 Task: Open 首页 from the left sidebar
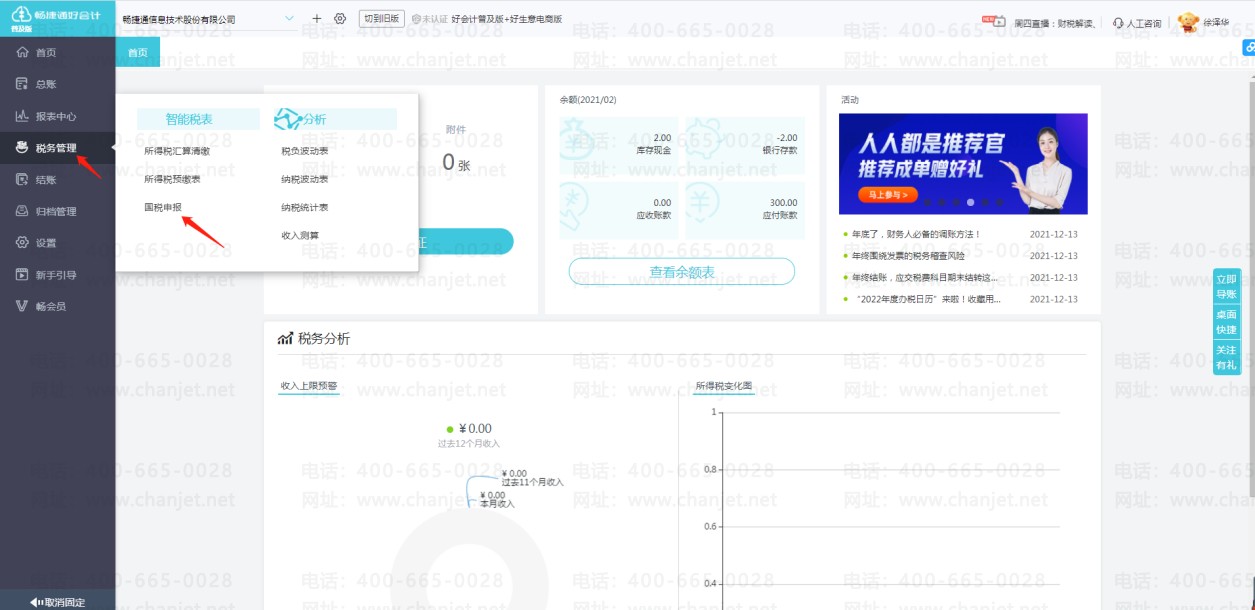point(45,52)
